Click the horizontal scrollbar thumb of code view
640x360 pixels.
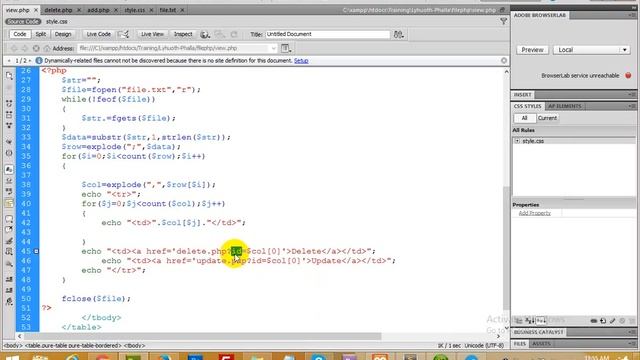[x=202, y=336]
